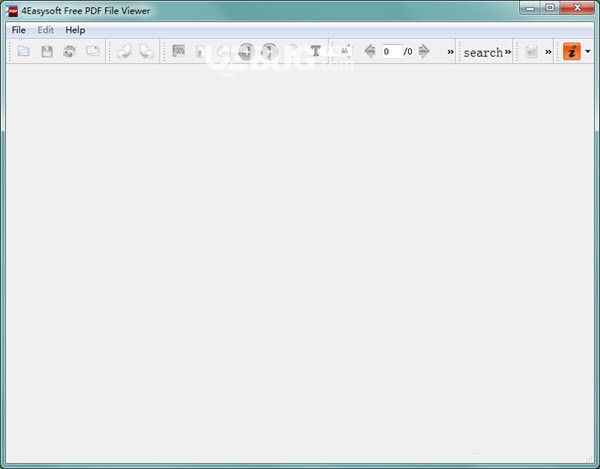The image size is (600, 469).
Task: Close the PDF viewer window
Action: (577, 8)
